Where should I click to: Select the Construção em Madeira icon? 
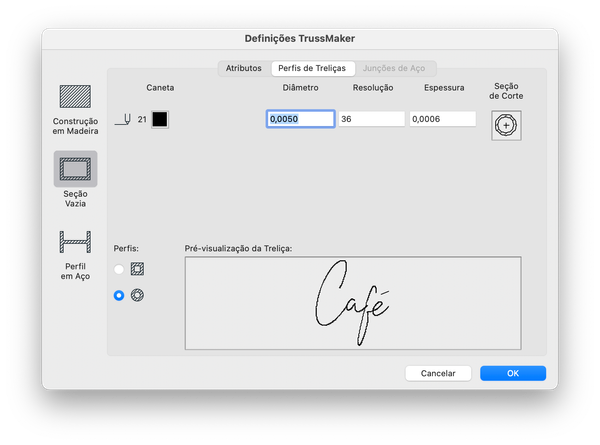tap(75, 96)
